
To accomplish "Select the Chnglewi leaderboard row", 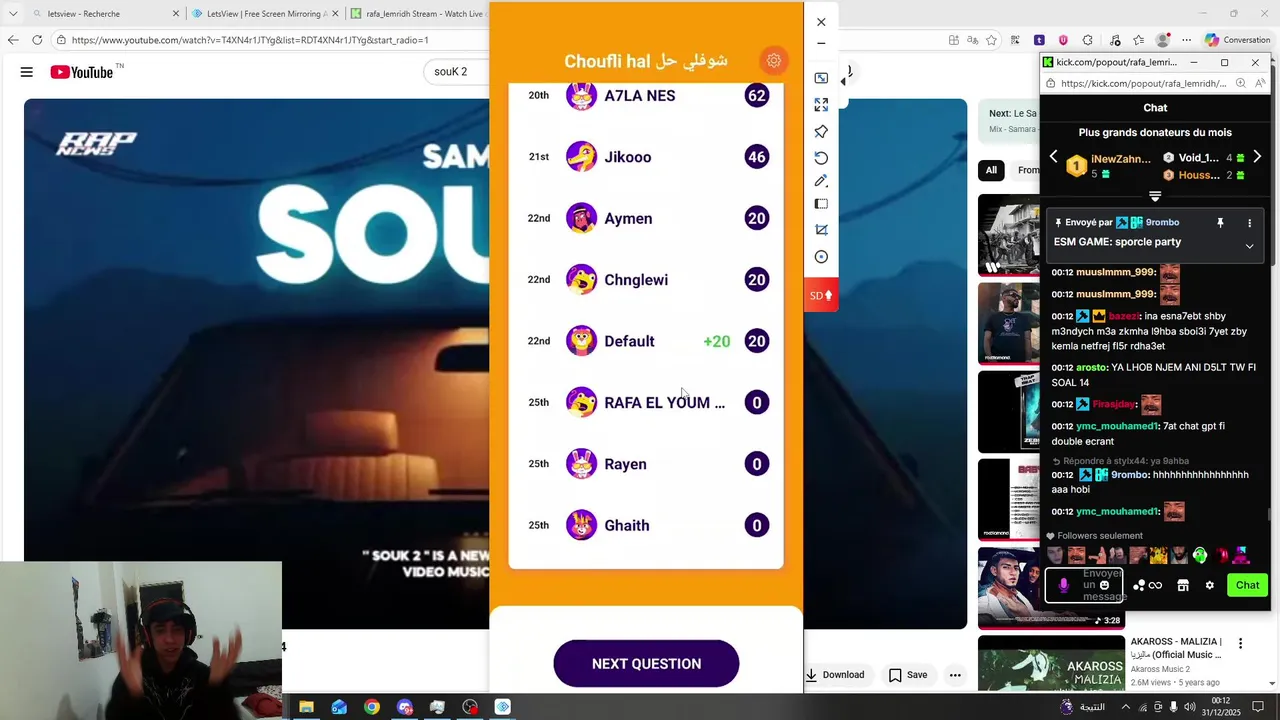I will click(x=646, y=280).
